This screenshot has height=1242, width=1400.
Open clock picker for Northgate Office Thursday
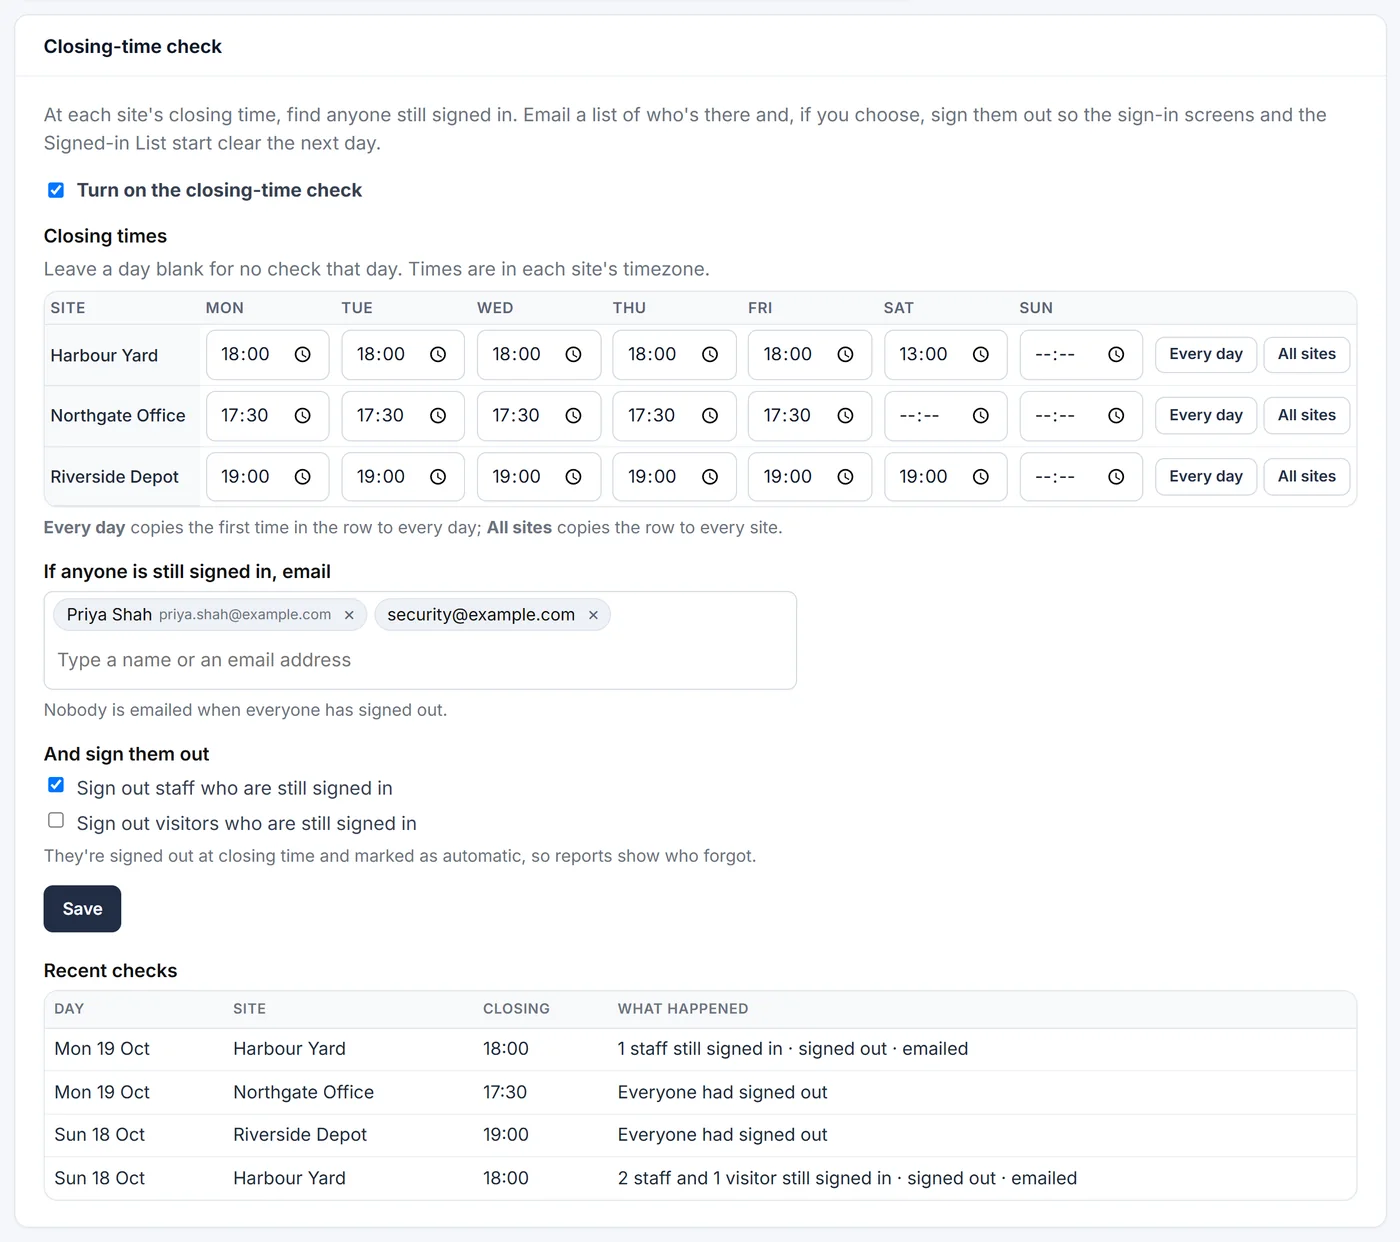click(710, 416)
